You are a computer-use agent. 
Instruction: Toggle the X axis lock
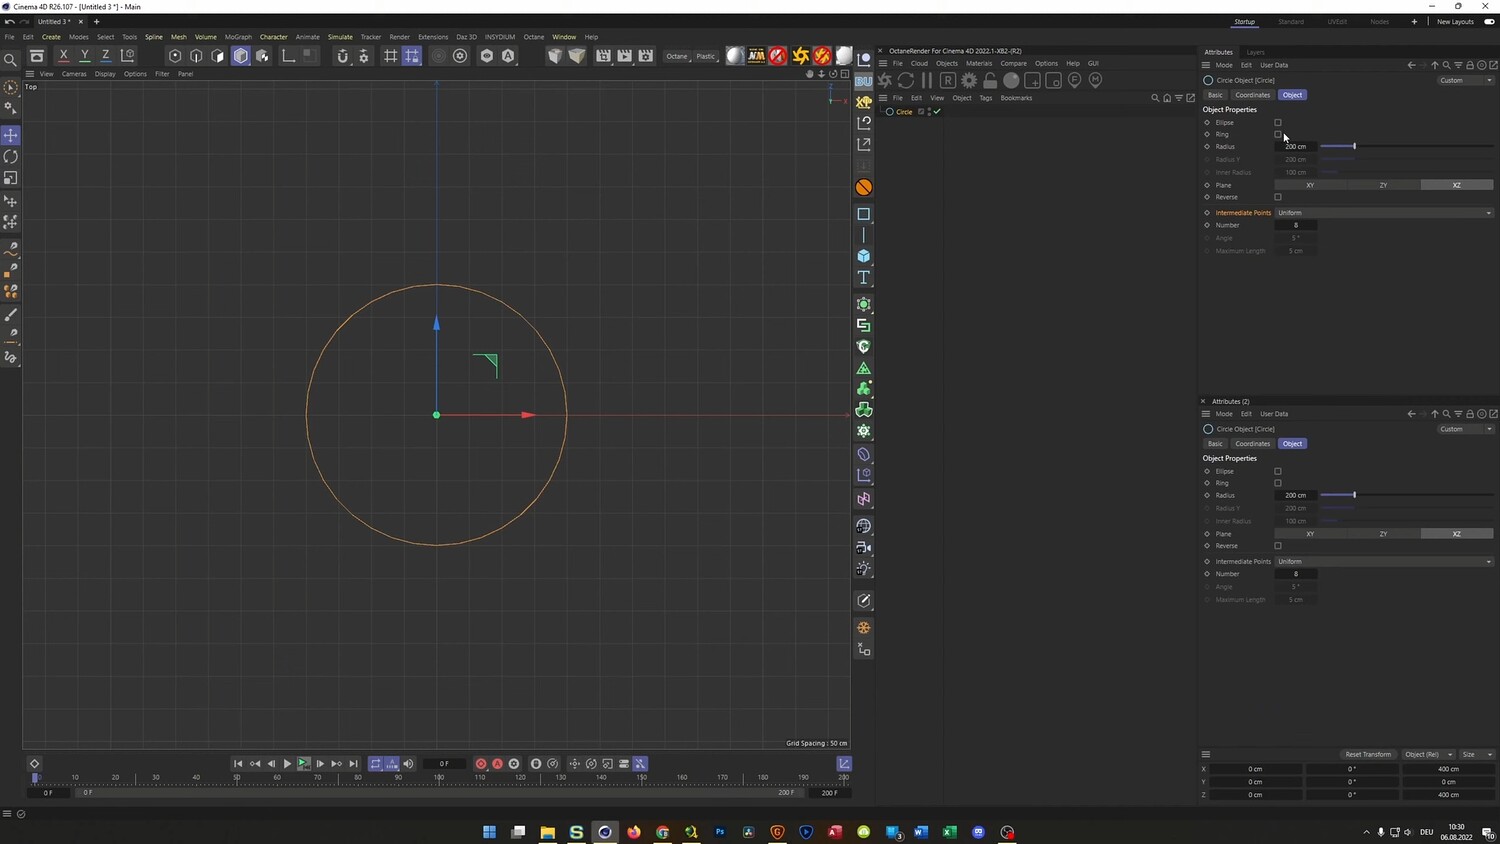[63, 56]
